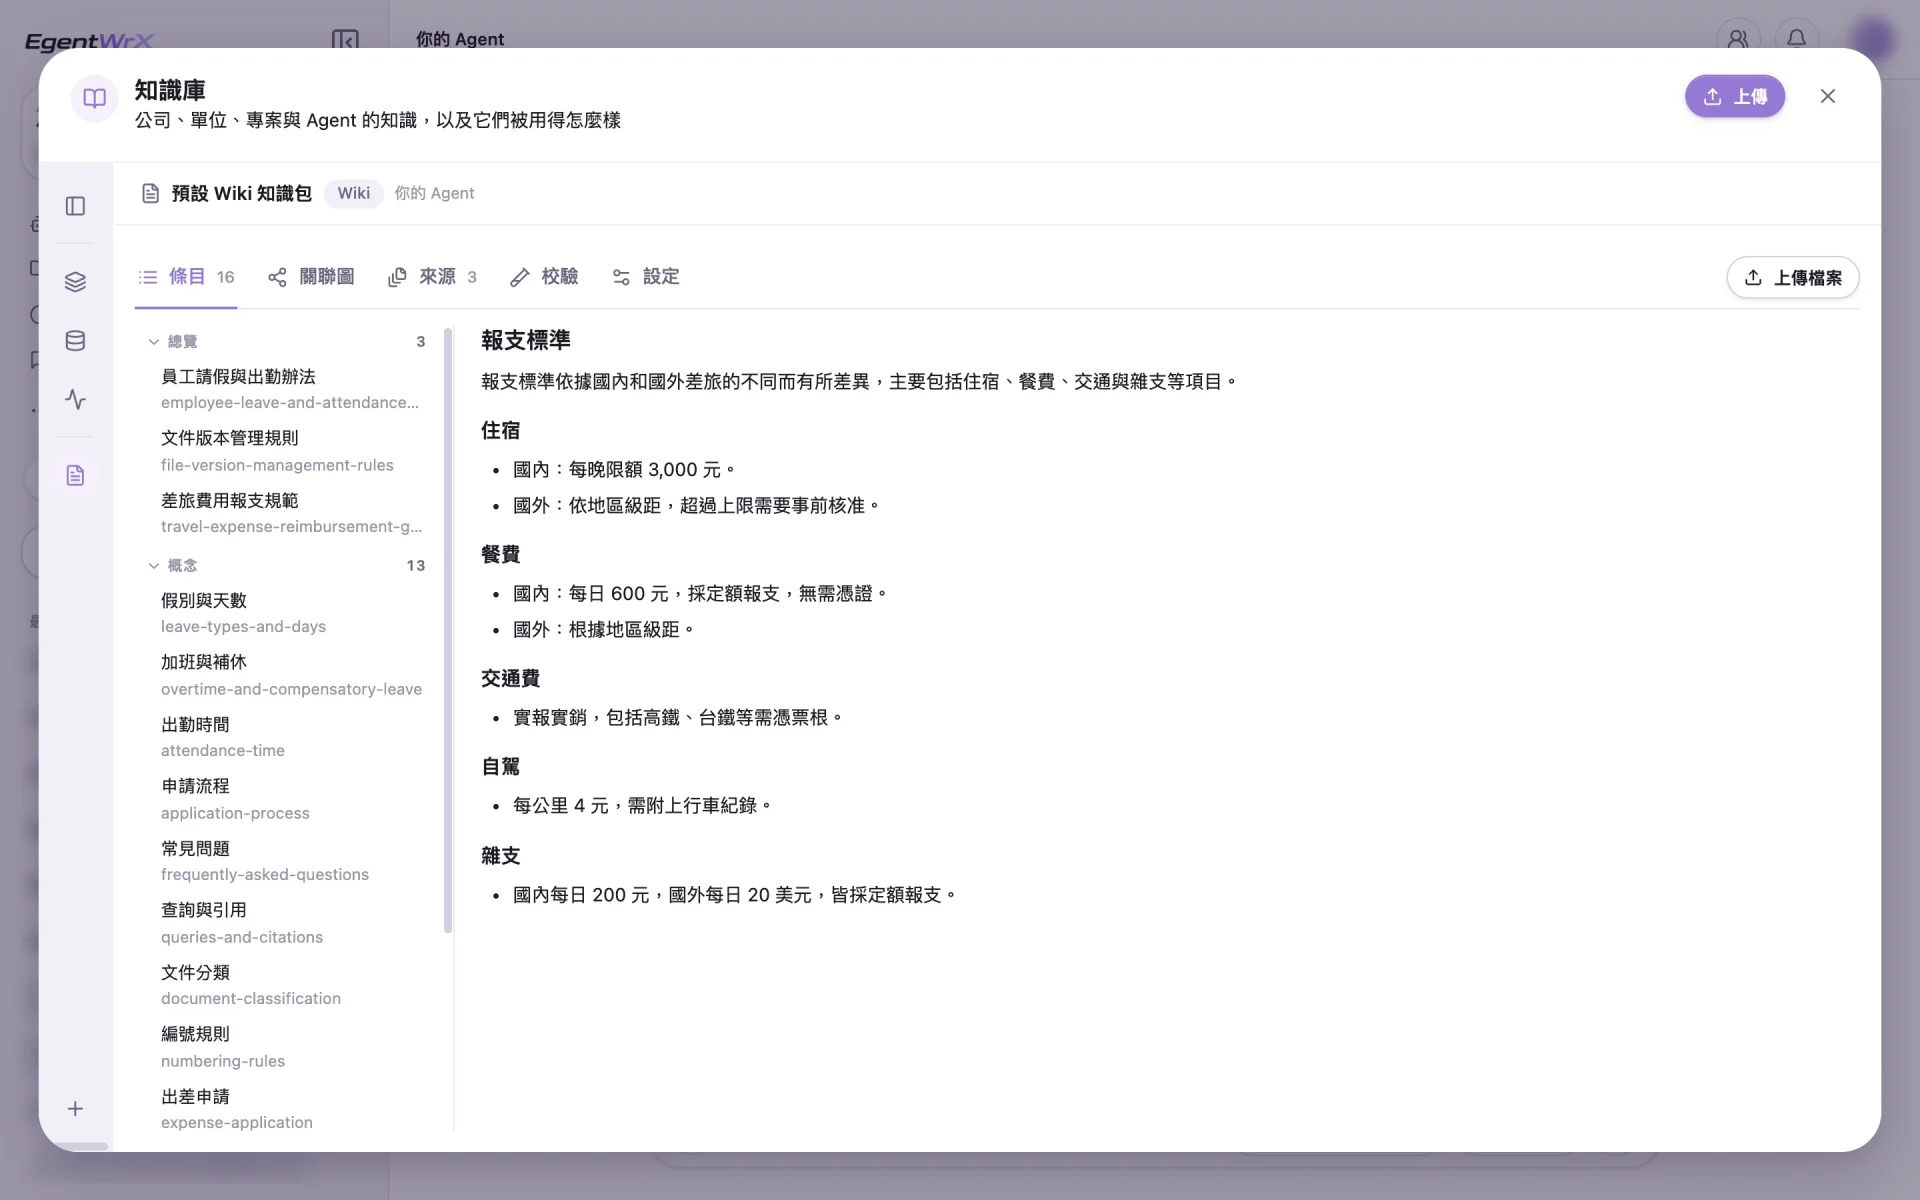This screenshot has width=1920, height=1200.
Task: Open the 來源 tab
Action: click(432, 277)
